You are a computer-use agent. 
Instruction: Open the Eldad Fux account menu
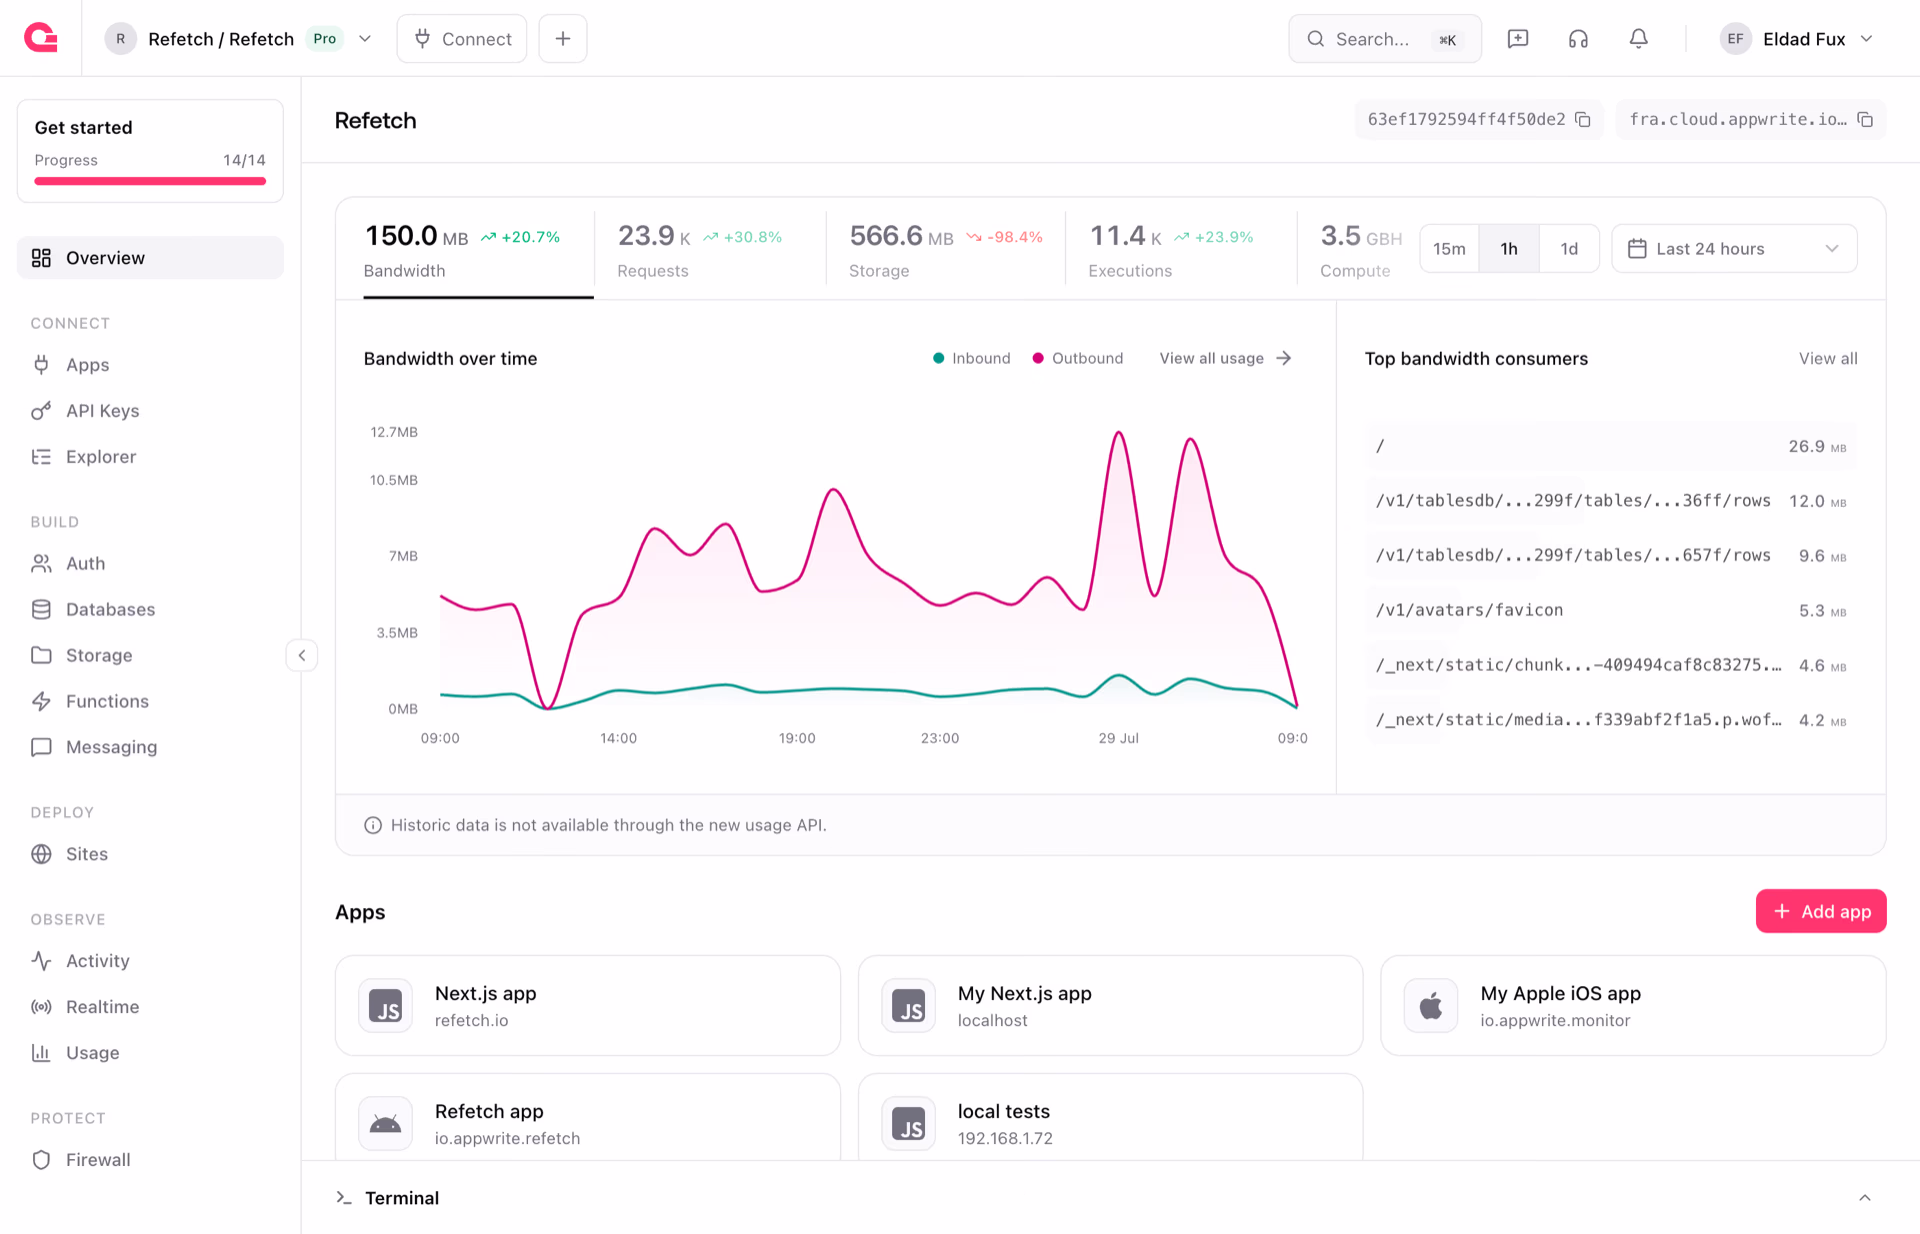click(x=1796, y=39)
